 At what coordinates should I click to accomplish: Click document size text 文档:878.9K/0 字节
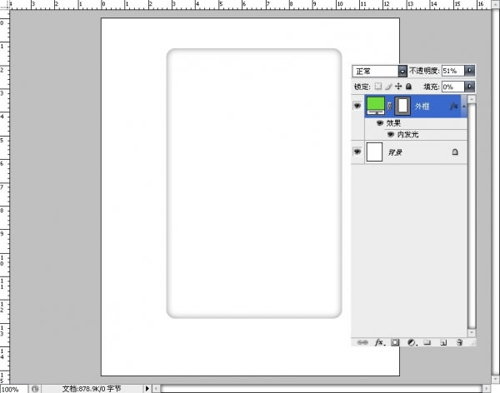pos(92,388)
